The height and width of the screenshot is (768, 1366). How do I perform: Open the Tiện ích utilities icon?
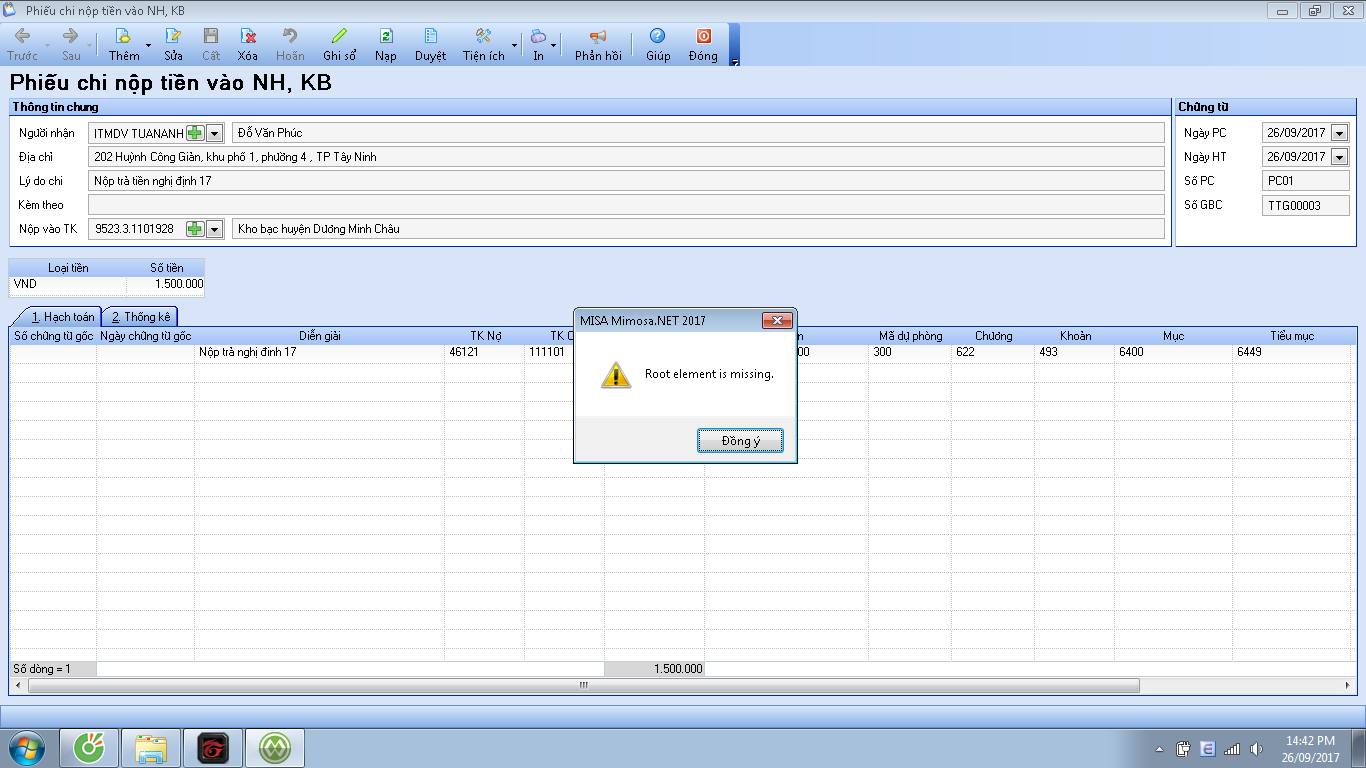(x=483, y=36)
